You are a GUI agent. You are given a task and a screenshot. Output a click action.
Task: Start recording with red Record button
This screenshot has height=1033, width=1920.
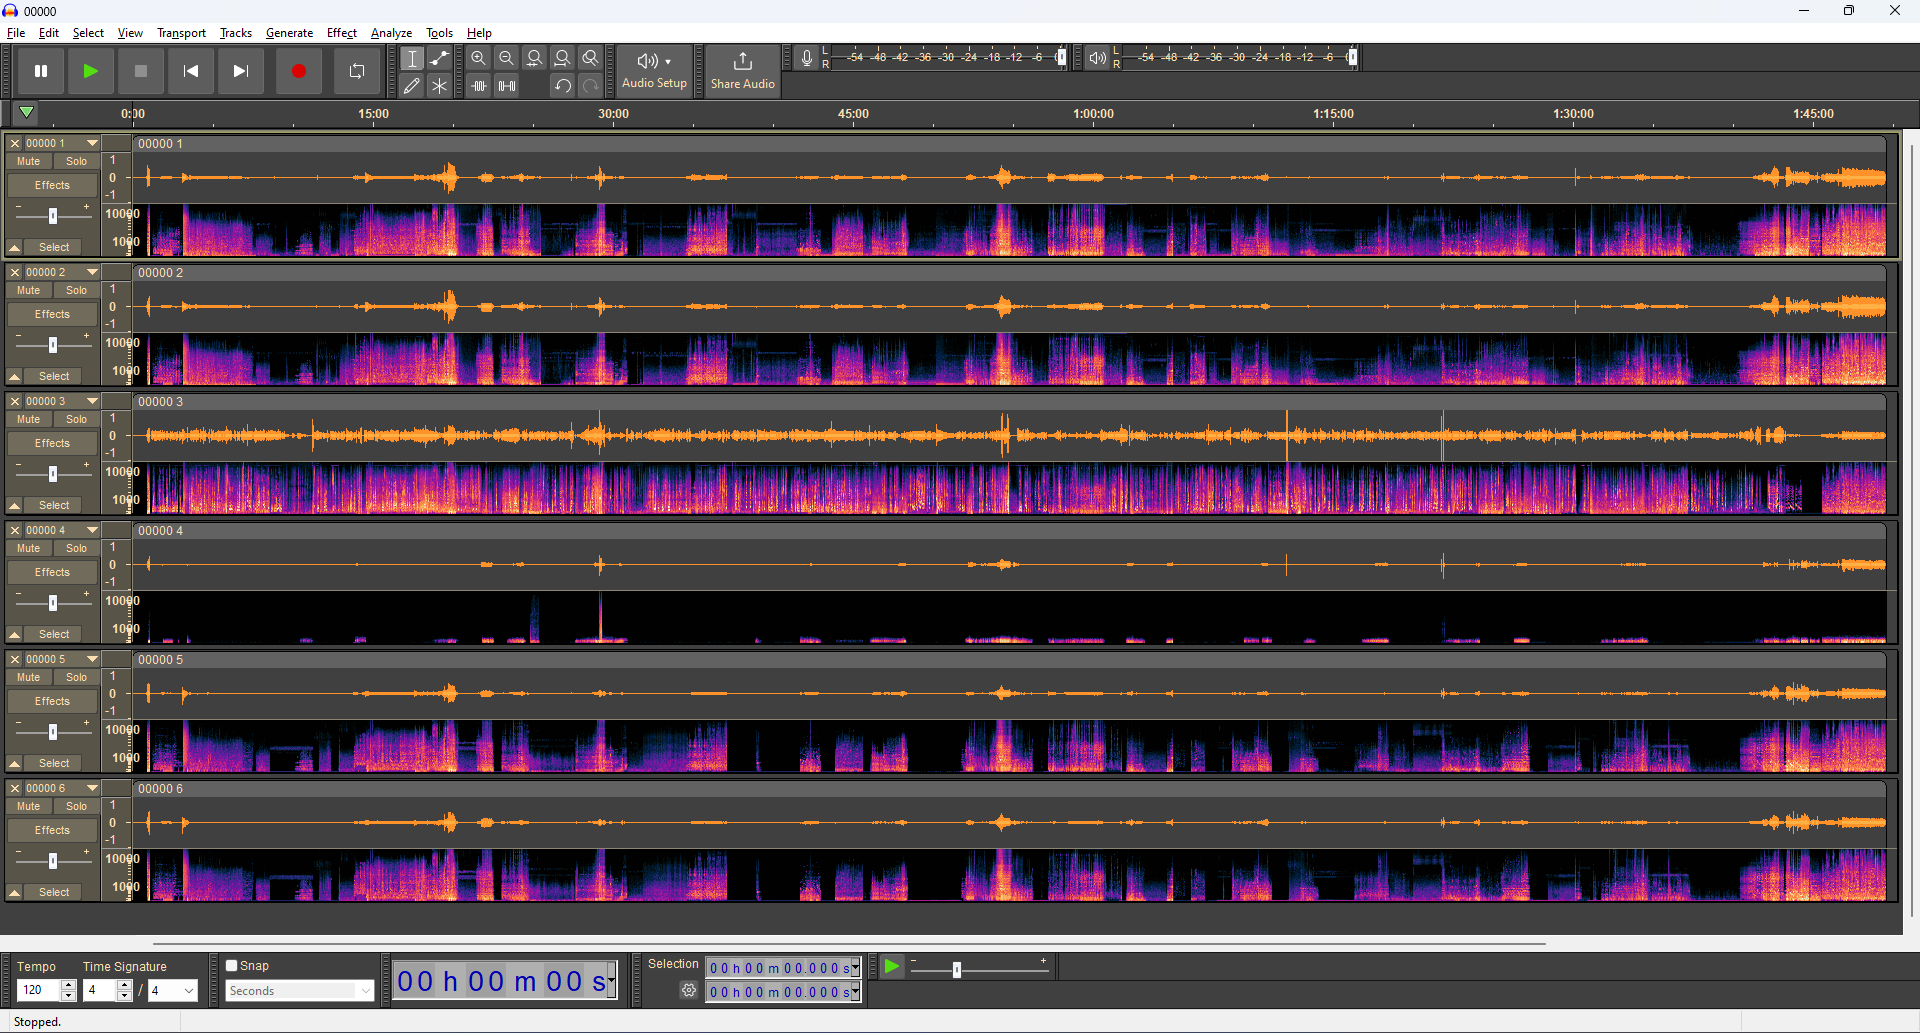[299, 71]
